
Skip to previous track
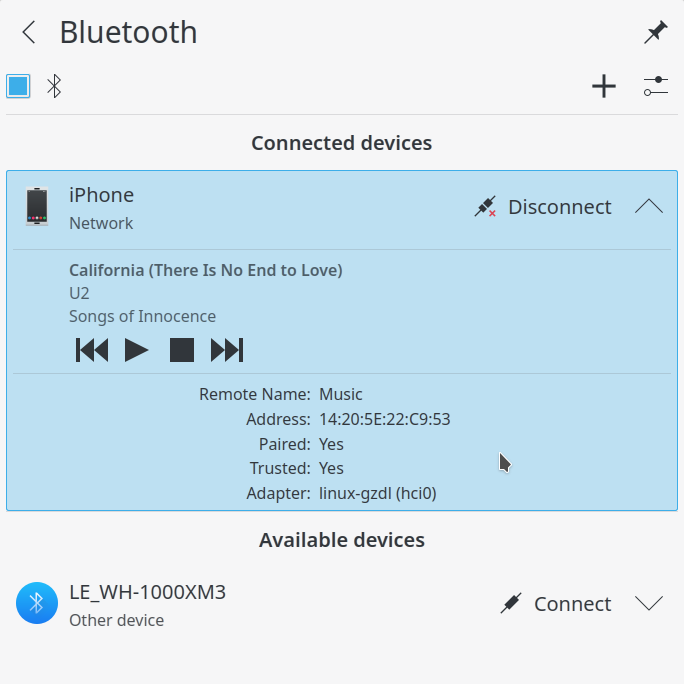click(92, 350)
